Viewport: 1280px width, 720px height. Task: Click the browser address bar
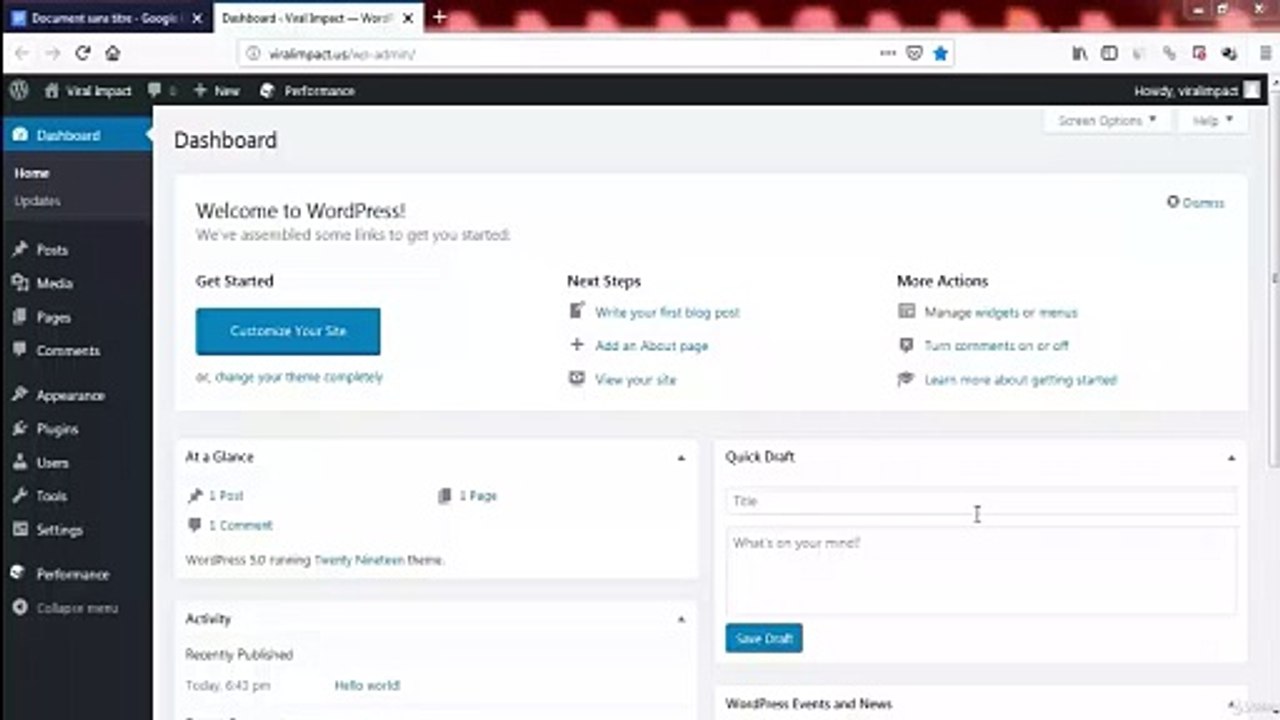[595, 53]
